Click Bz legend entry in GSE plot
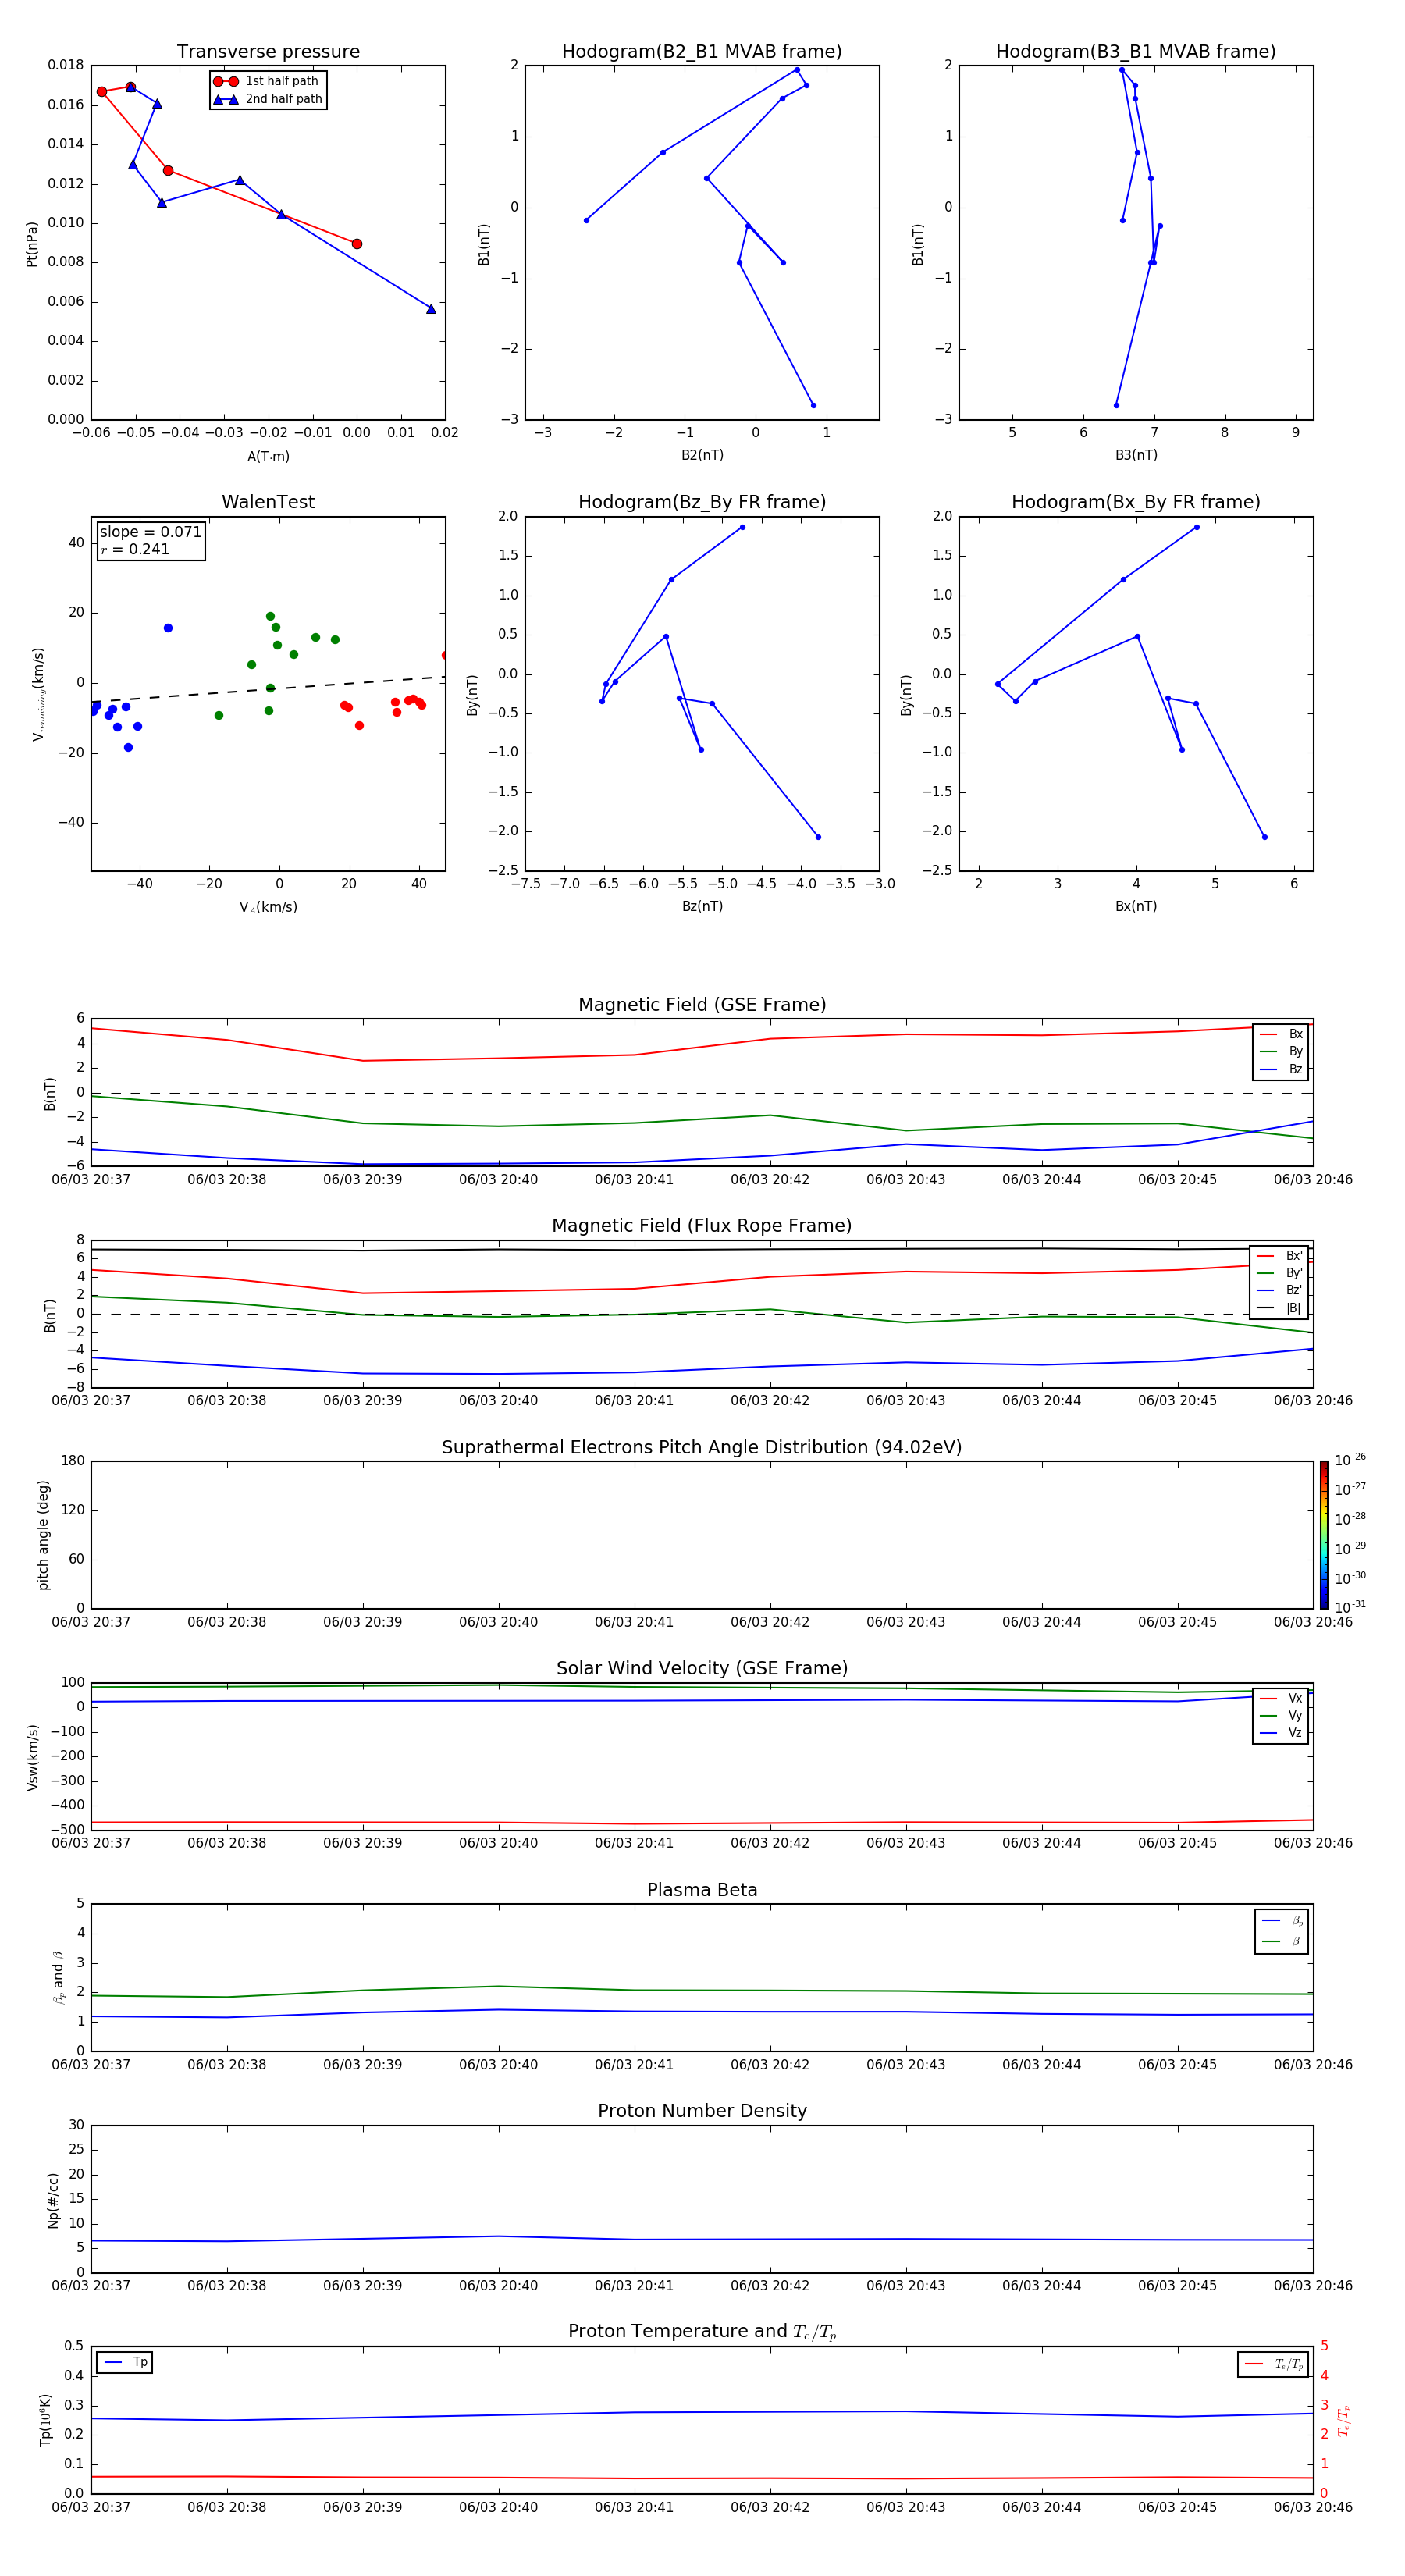The height and width of the screenshot is (2576, 1405). click(1281, 1069)
